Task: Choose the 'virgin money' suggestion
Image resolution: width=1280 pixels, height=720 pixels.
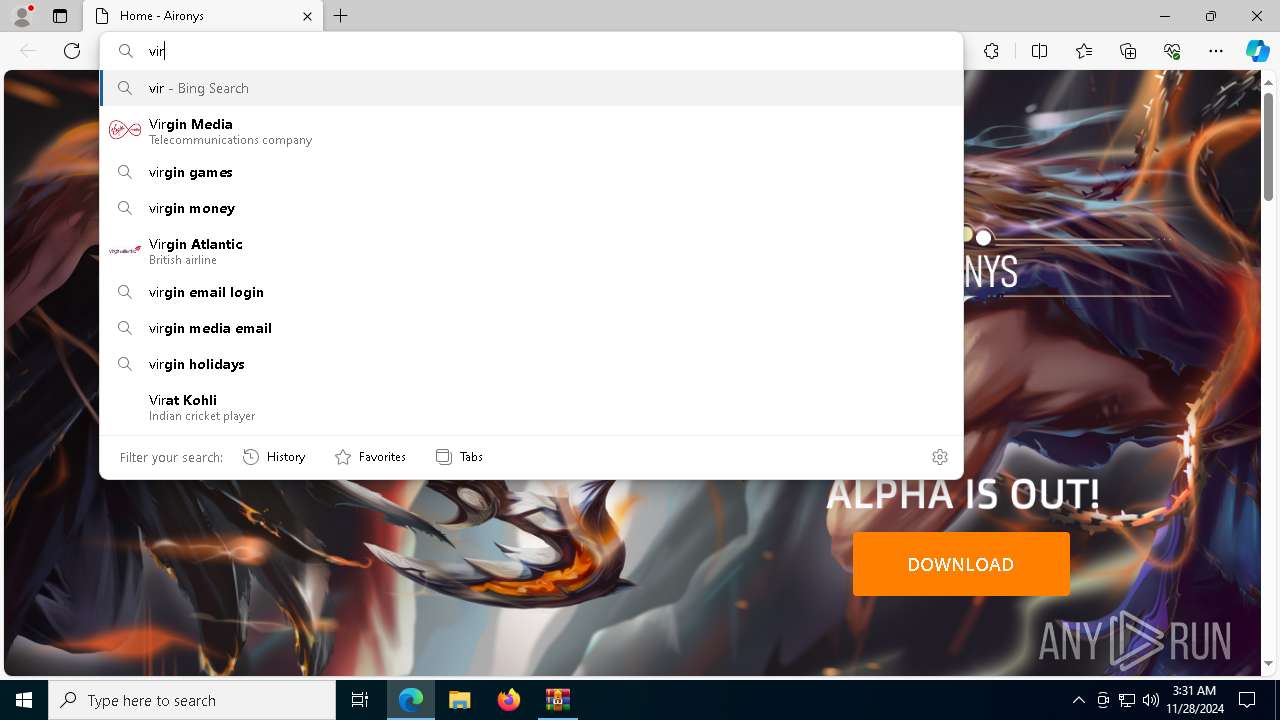Action: pyautogui.click(x=531, y=208)
